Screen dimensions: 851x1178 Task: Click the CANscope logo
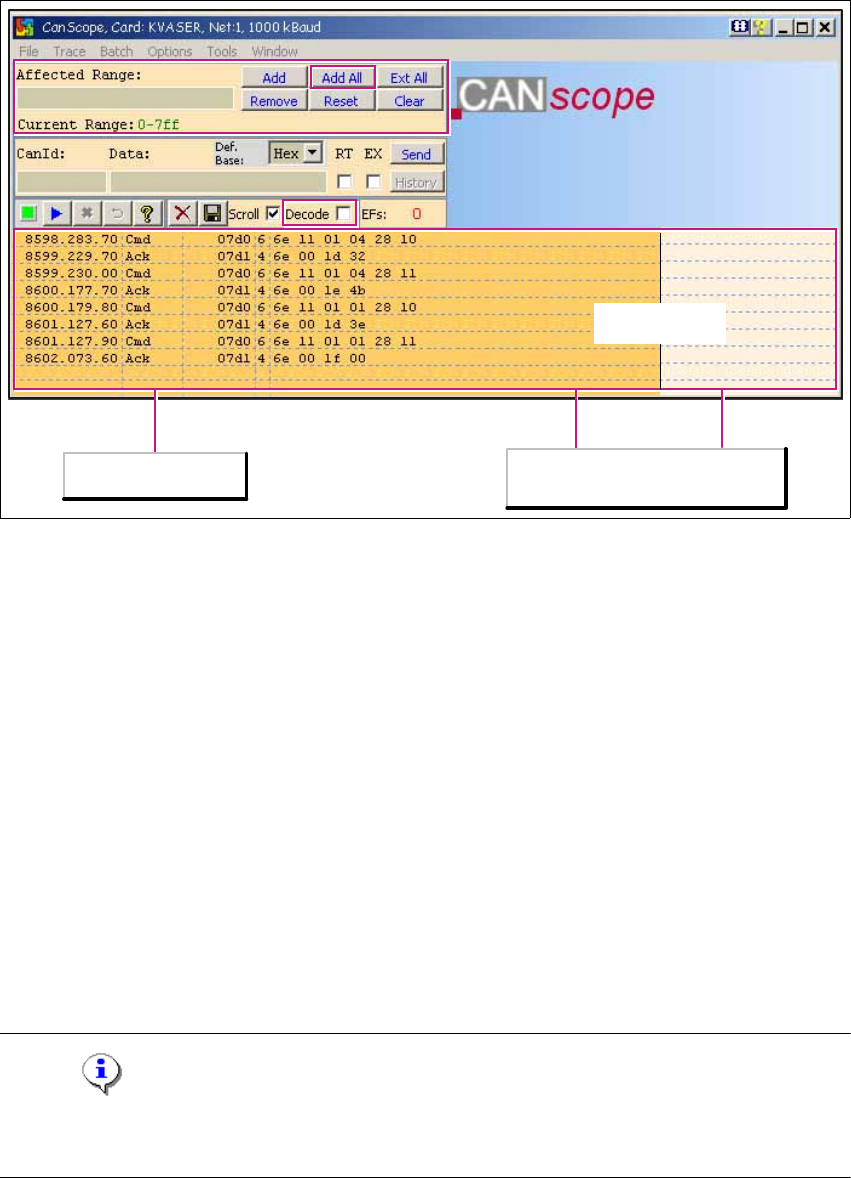pyautogui.click(x=554, y=98)
